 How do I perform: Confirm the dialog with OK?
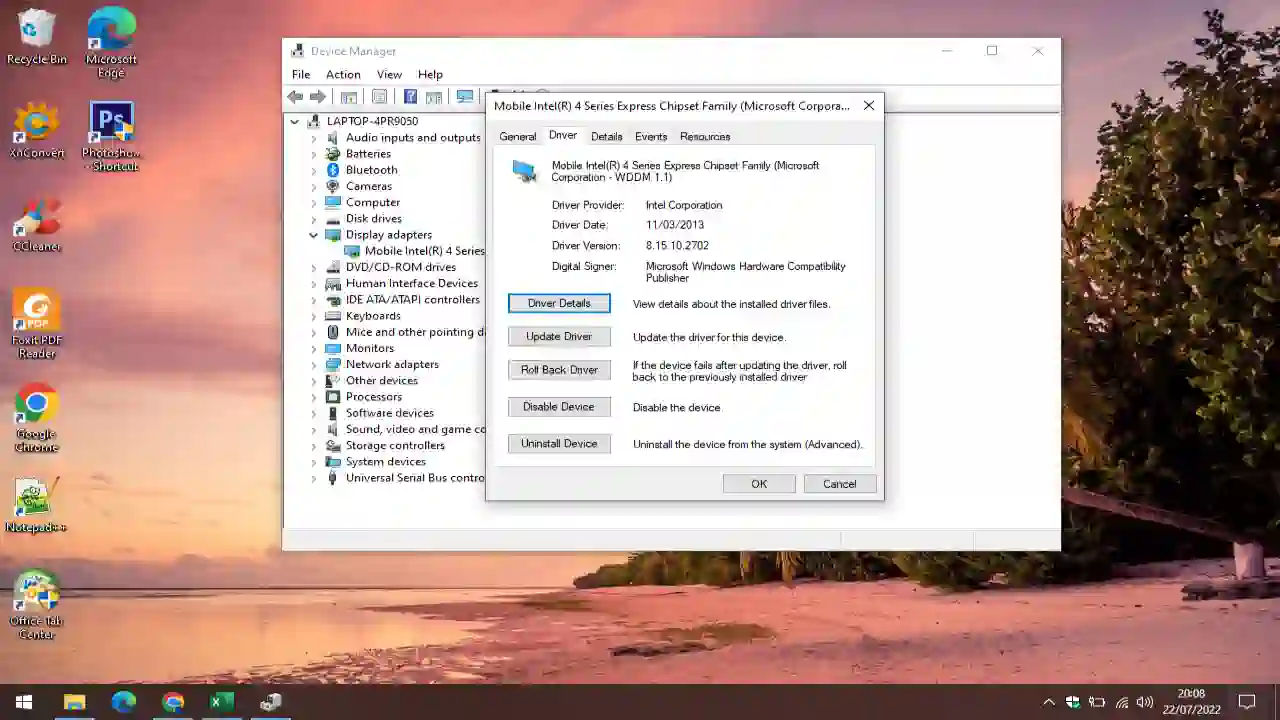[759, 484]
